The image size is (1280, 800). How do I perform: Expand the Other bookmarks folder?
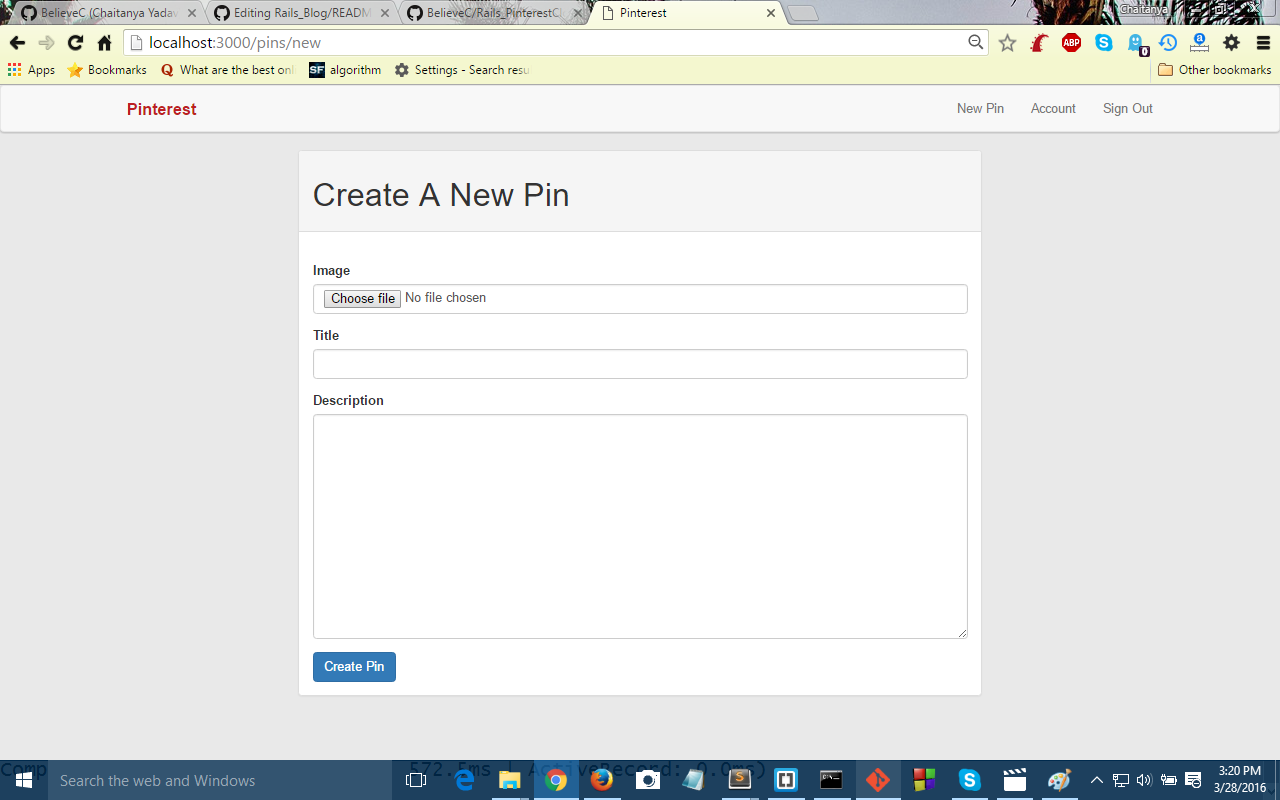(1214, 70)
